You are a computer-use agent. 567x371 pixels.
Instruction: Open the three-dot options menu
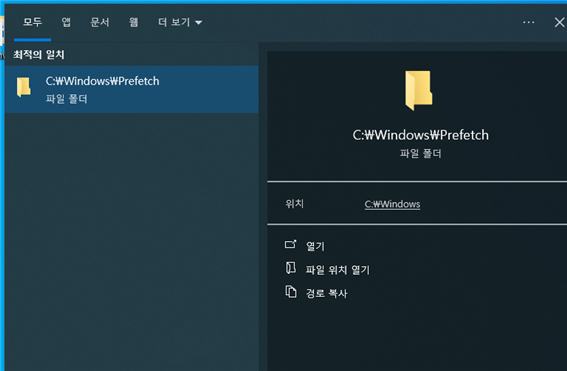point(528,22)
